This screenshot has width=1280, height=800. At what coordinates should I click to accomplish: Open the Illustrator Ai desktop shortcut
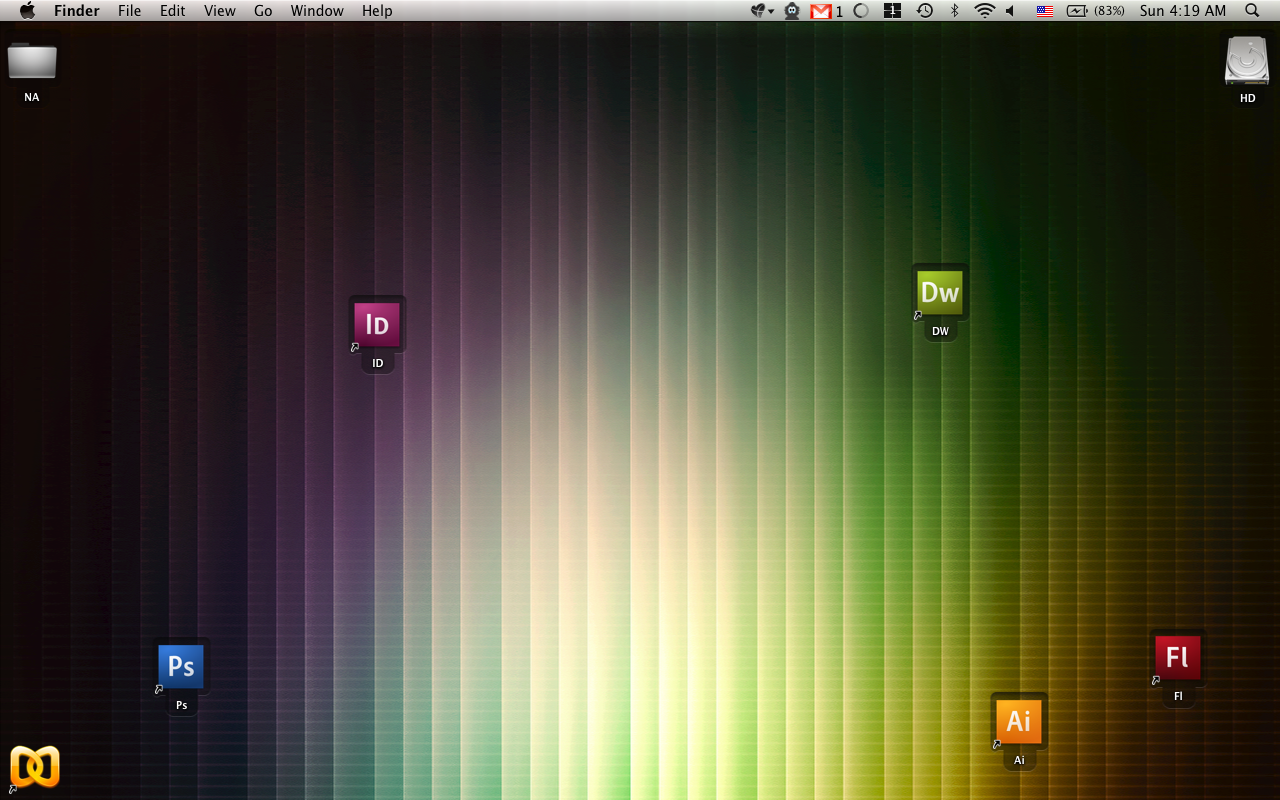[1019, 721]
